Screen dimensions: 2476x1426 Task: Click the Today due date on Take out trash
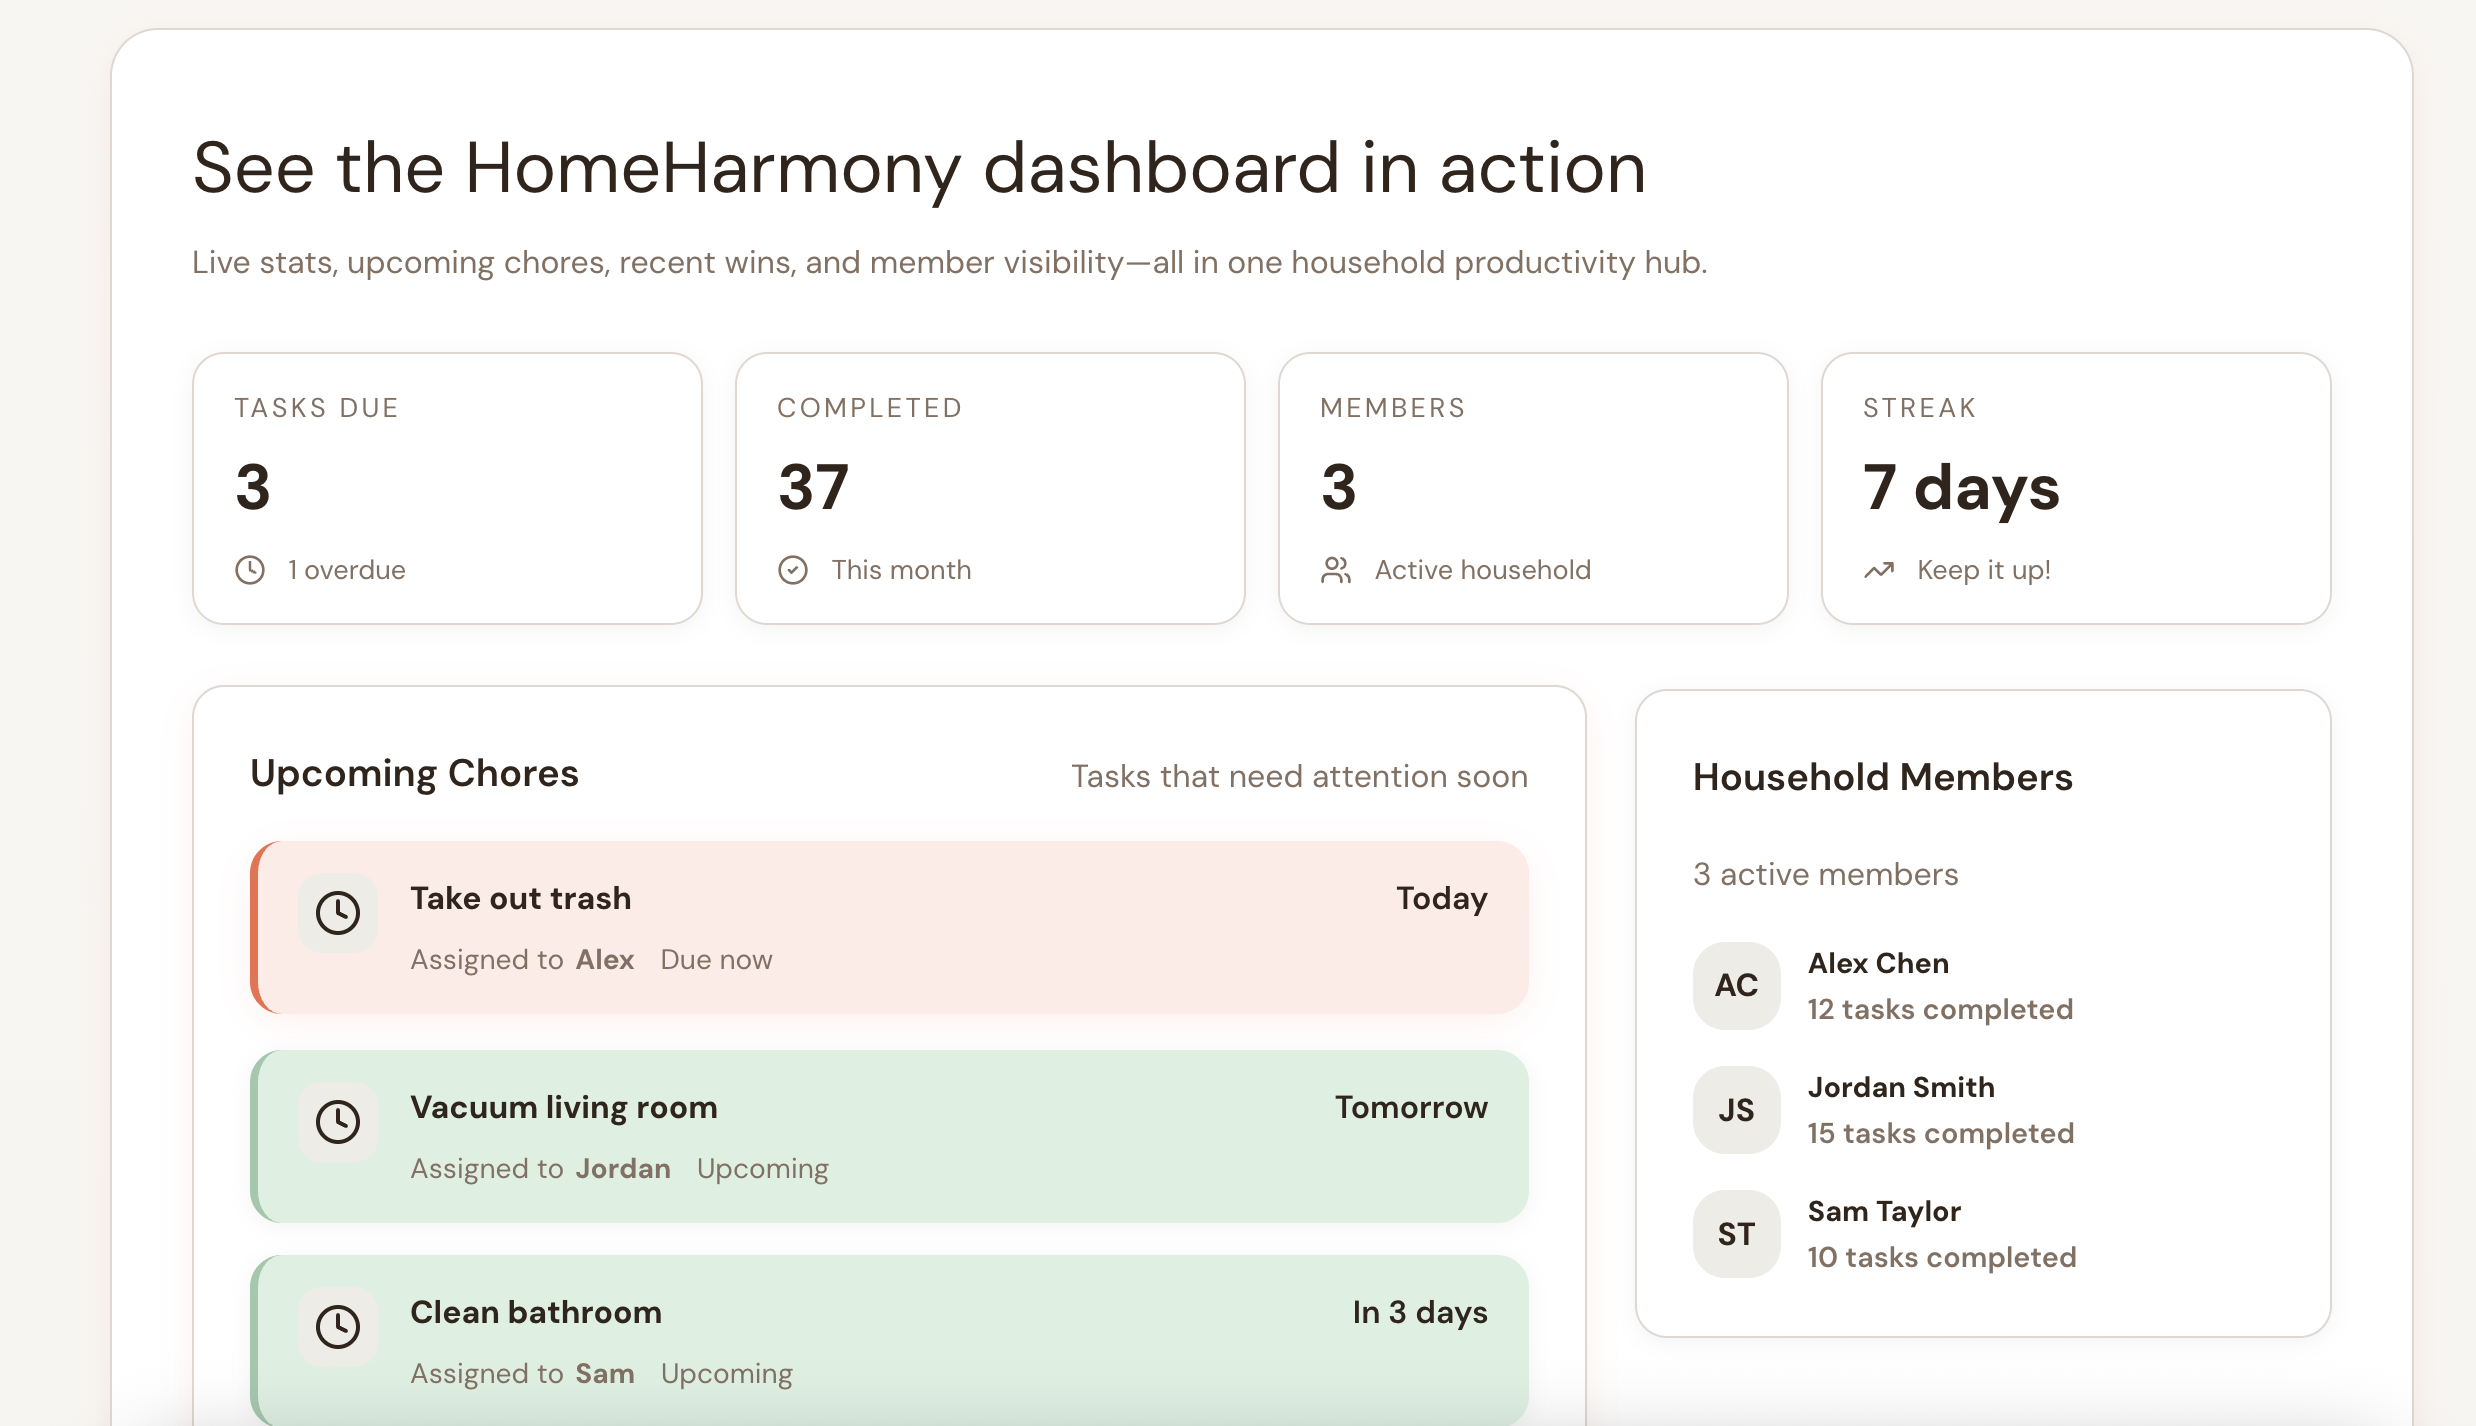point(1440,898)
